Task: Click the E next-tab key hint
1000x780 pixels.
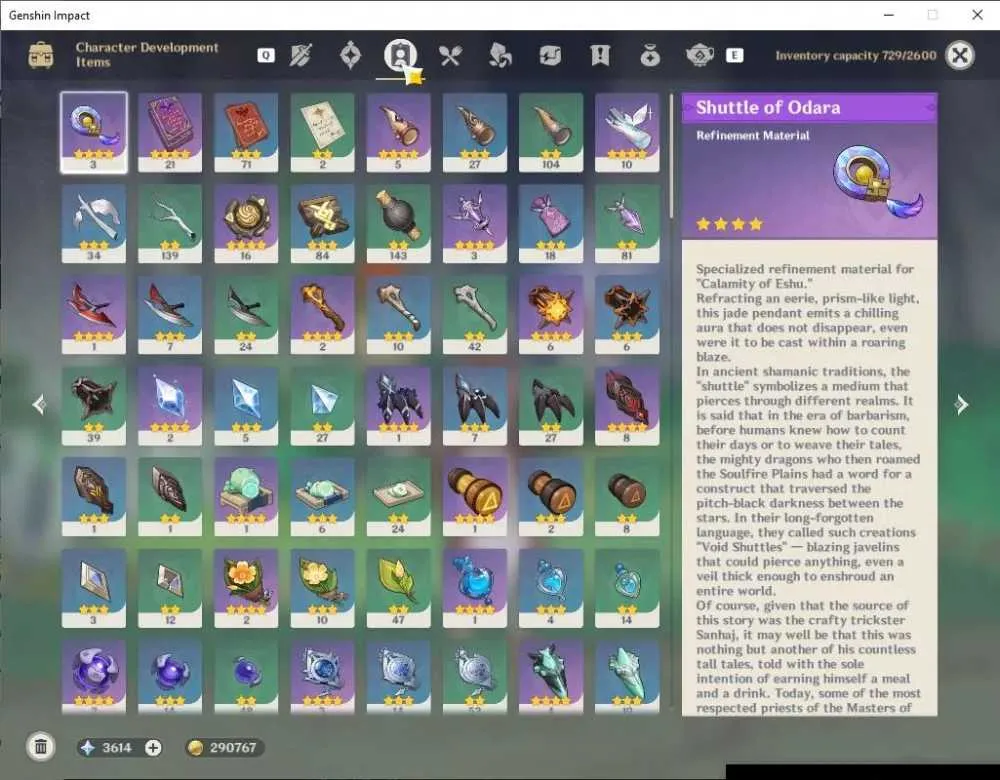Action: 734,55
